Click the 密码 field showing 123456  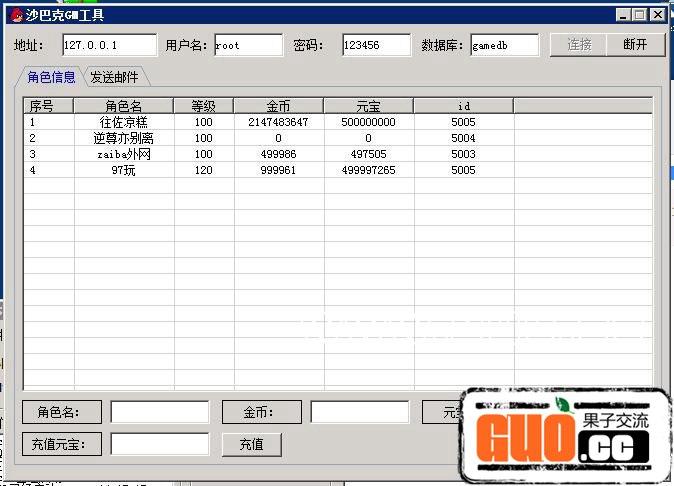coord(376,45)
